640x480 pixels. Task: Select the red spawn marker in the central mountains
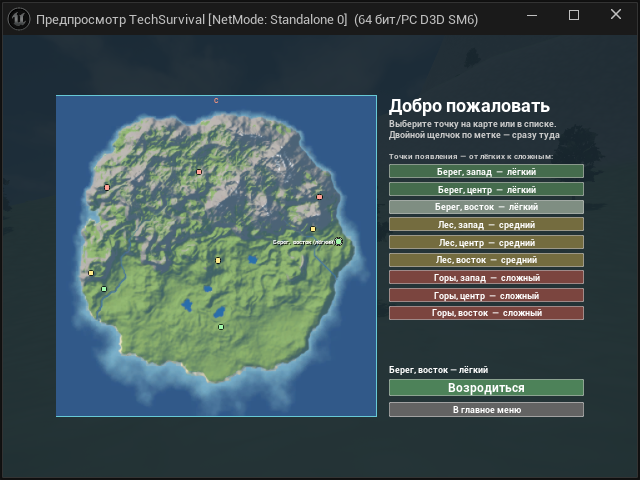point(199,172)
